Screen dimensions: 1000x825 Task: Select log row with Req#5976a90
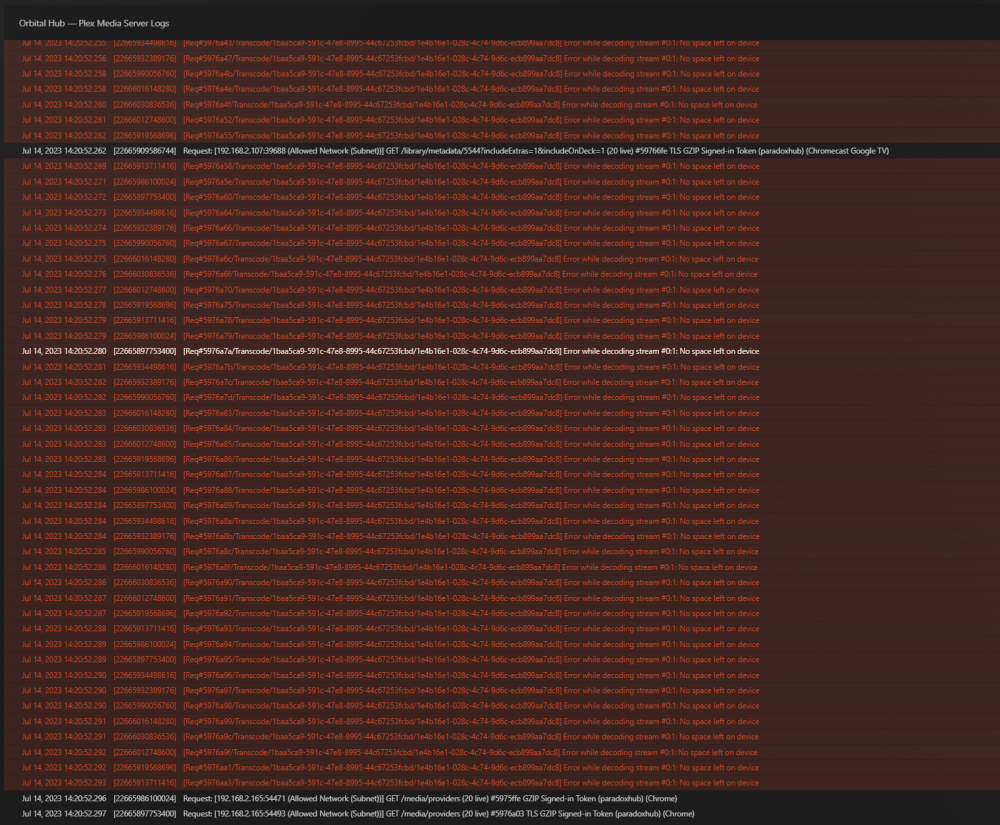pyautogui.click(x=500, y=583)
